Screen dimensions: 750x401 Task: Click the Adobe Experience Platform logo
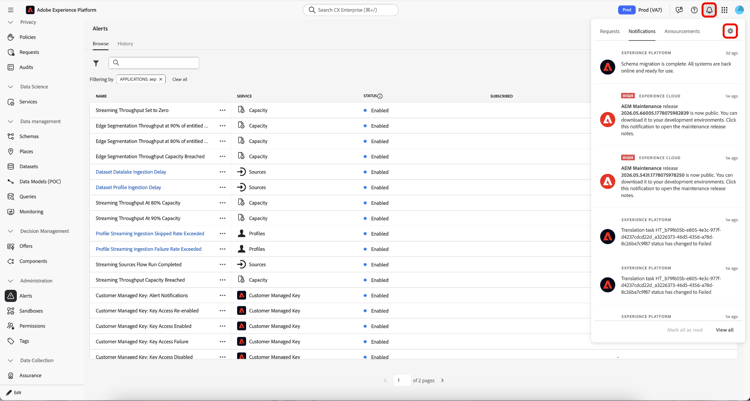(30, 10)
